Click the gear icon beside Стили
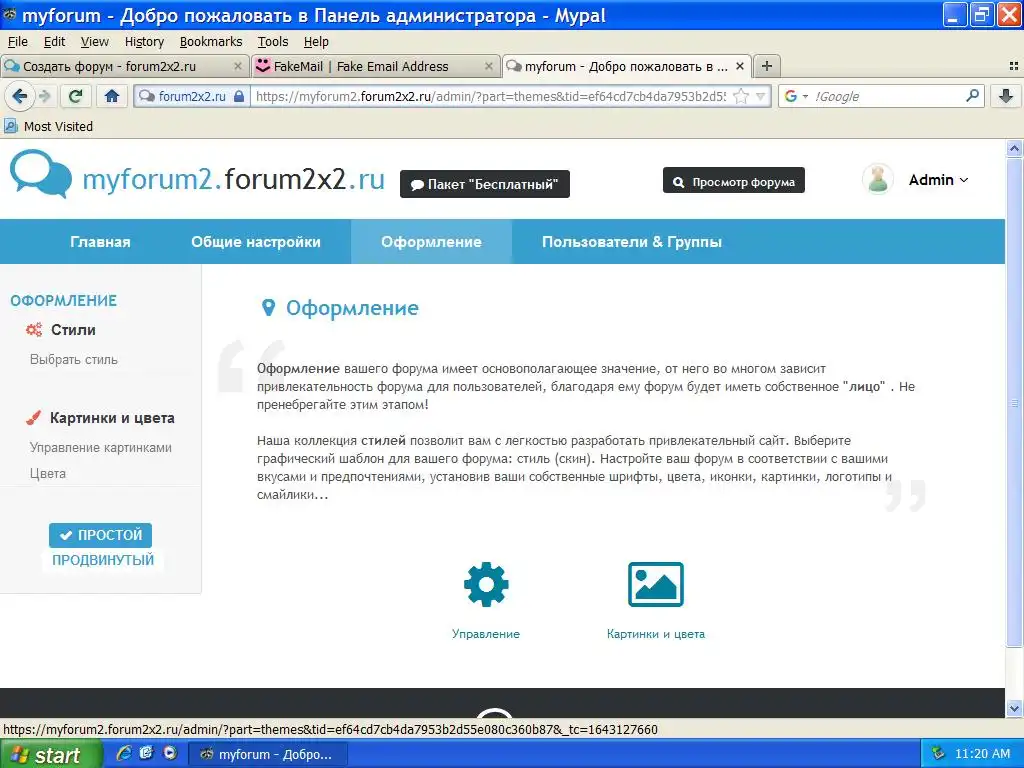1024x768 pixels. click(34, 330)
